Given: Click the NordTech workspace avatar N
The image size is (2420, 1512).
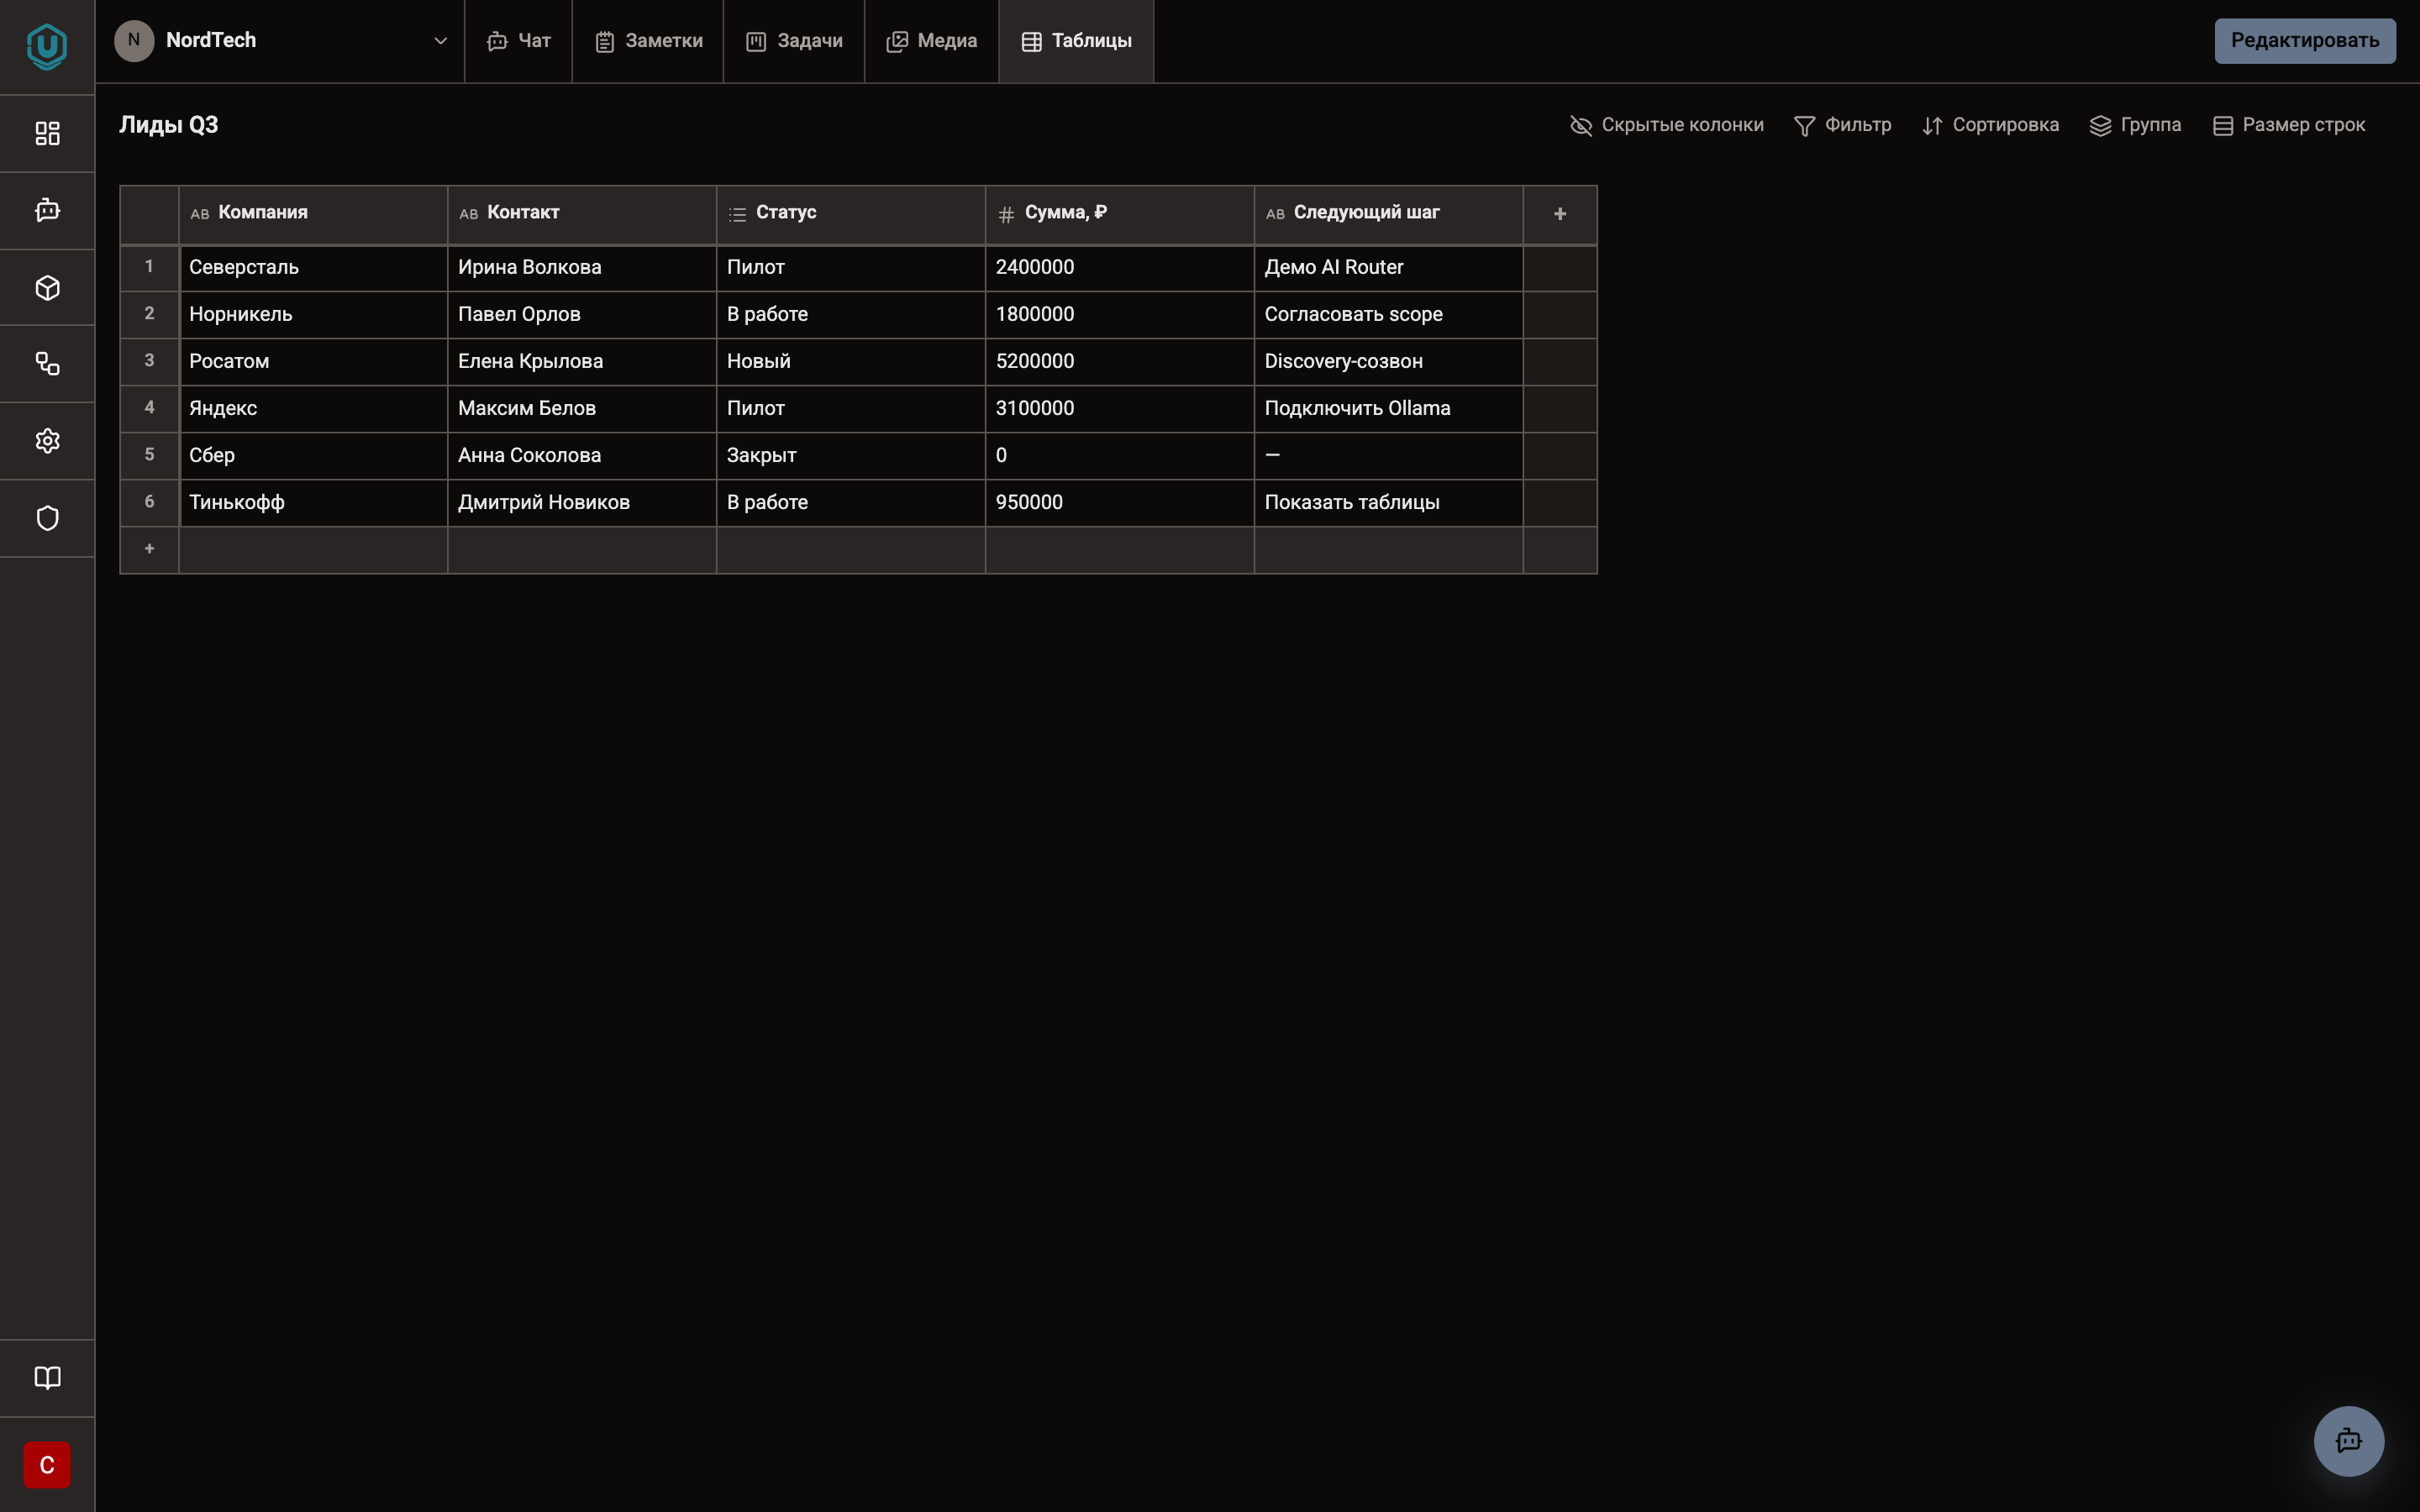Looking at the screenshot, I should pyautogui.click(x=134, y=41).
